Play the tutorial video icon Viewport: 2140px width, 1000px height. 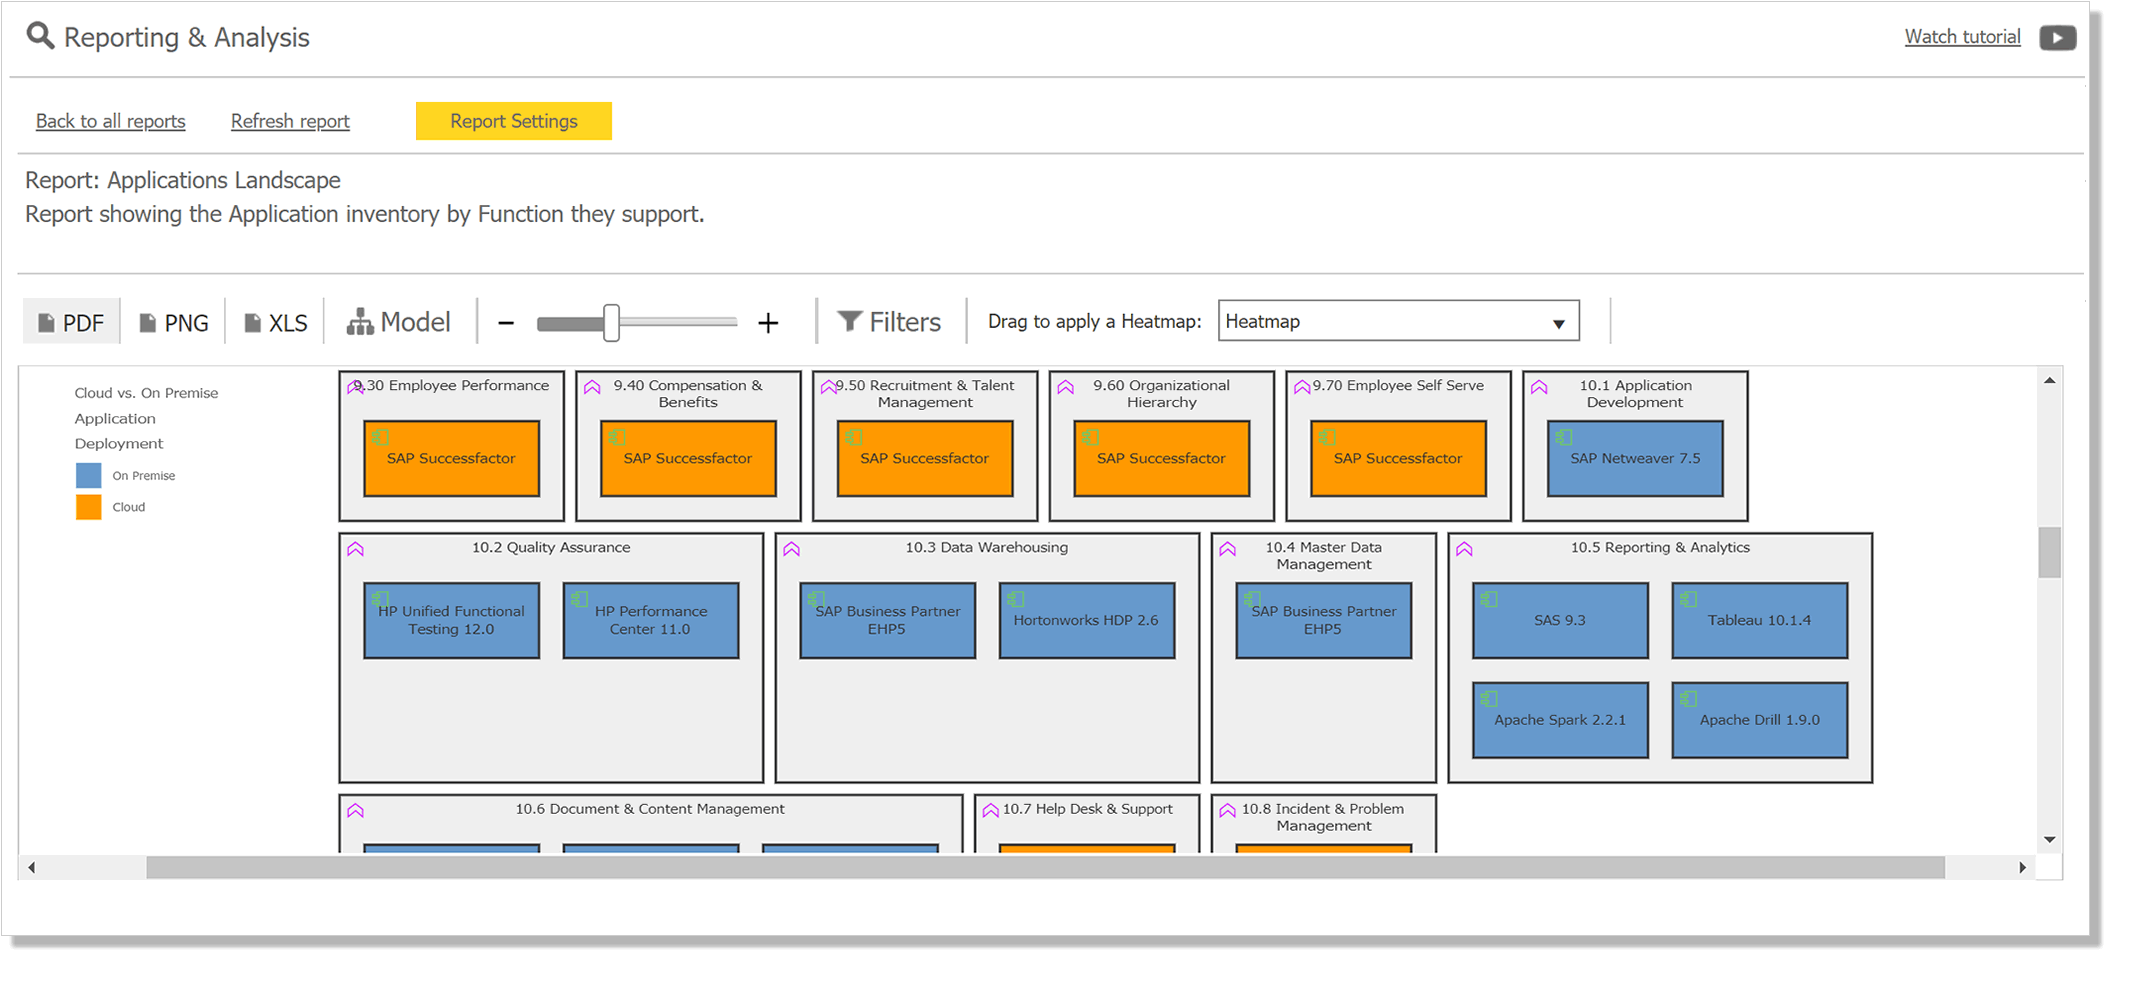(2058, 37)
